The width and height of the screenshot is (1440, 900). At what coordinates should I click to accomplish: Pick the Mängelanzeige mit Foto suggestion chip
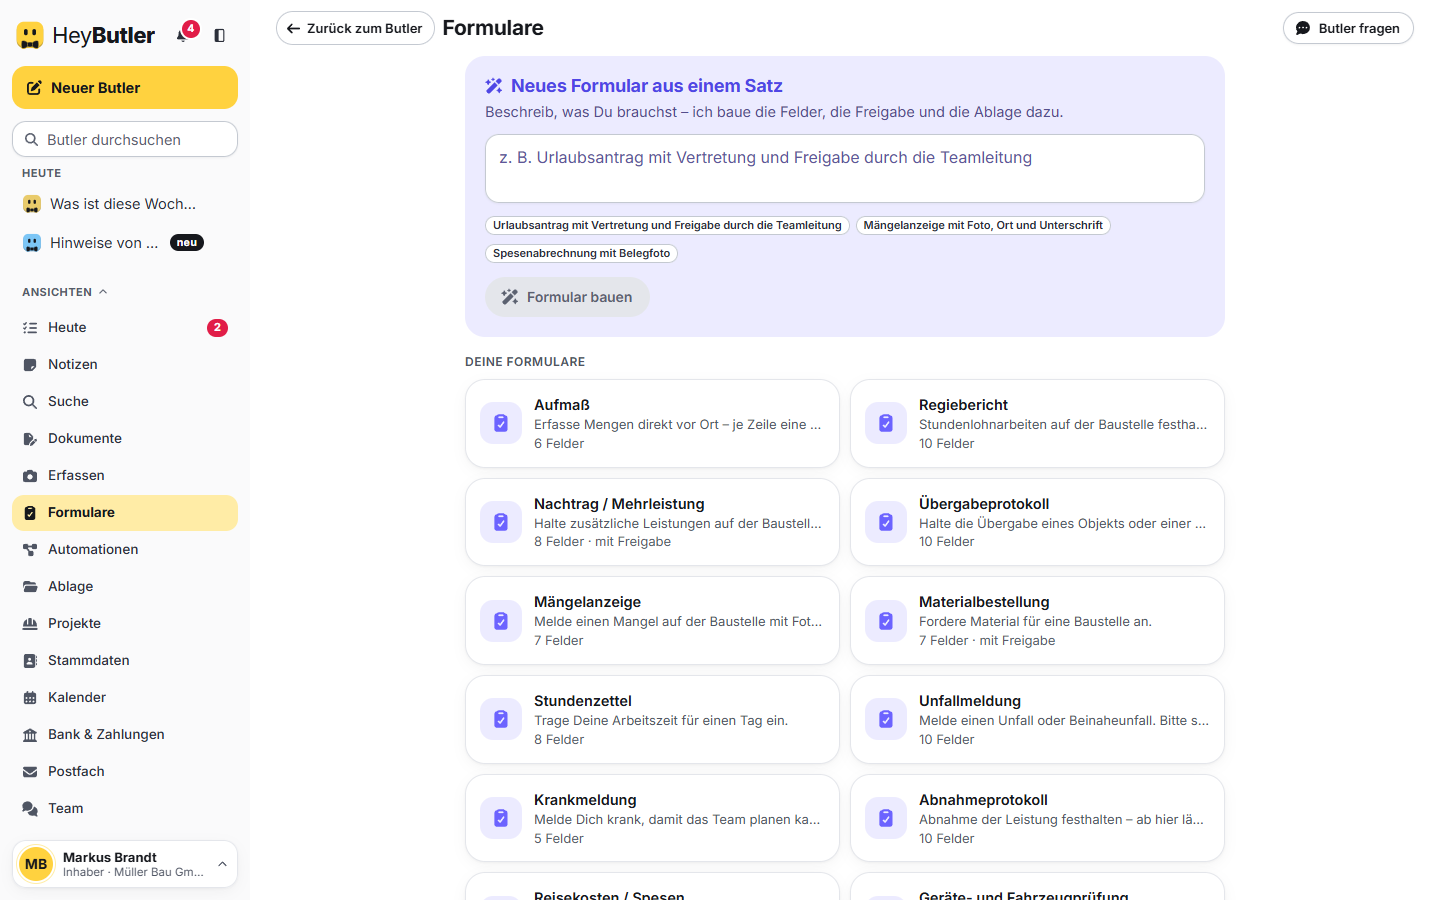pos(983,225)
